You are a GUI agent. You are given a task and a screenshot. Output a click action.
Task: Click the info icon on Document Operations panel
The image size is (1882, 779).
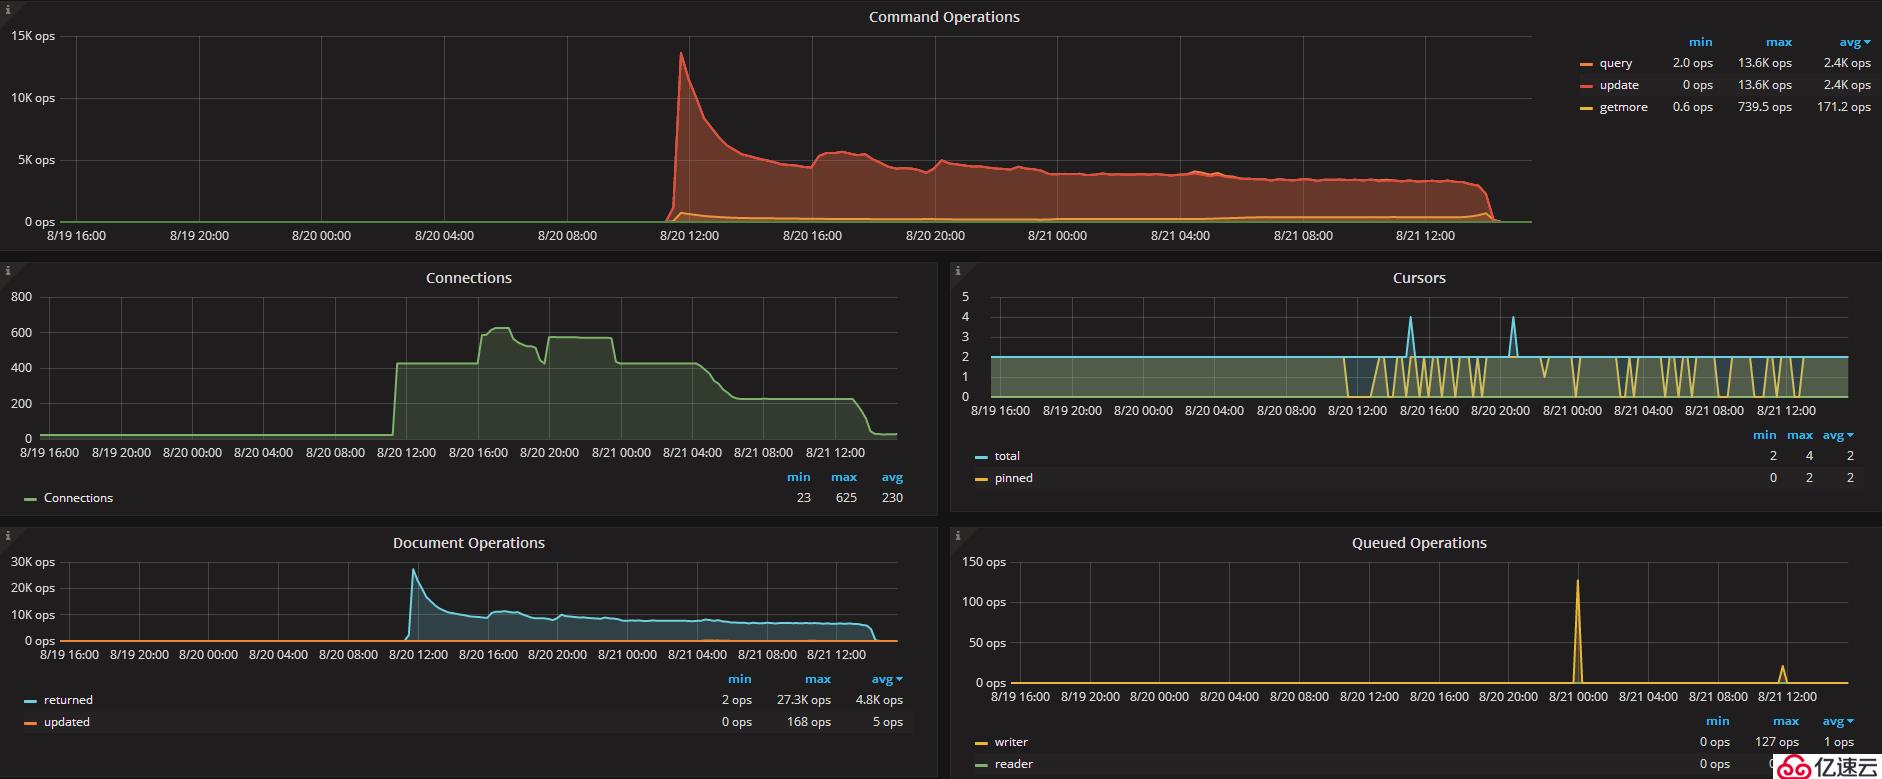tap(7, 535)
